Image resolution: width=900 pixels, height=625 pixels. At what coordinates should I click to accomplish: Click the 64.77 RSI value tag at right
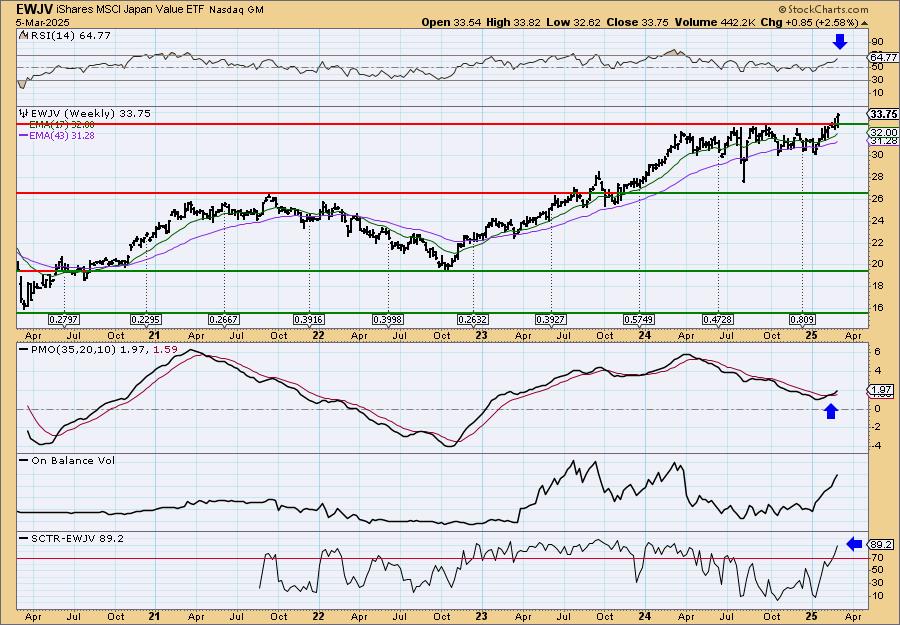[x=883, y=57]
